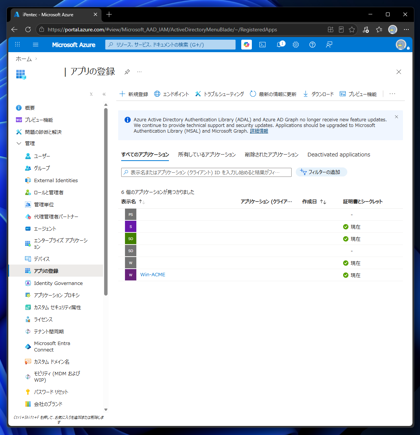Open the toolbar overflow ellipsis
The height and width of the screenshot is (435, 420).
pos(392,94)
